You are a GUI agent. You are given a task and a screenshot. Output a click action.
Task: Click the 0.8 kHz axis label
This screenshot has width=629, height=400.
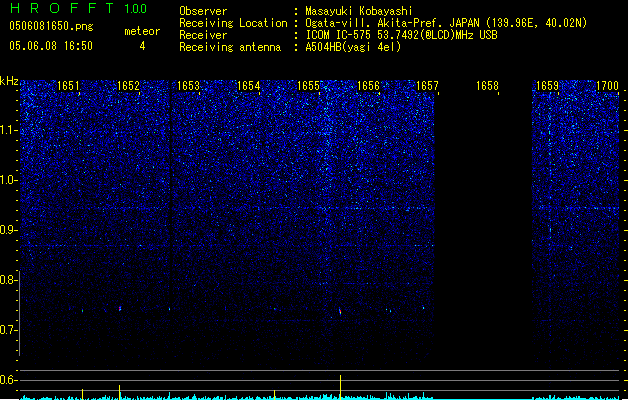(x=8, y=280)
